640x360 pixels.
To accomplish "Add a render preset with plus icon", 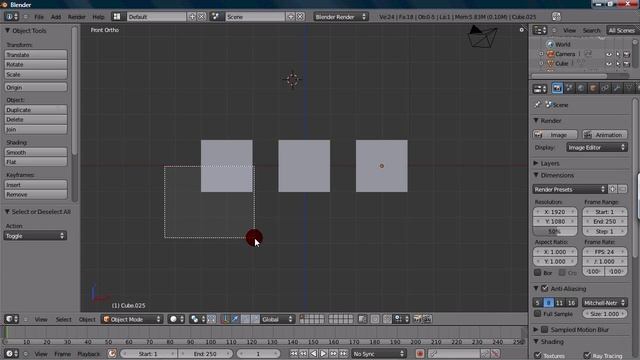I will click(612, 189).
